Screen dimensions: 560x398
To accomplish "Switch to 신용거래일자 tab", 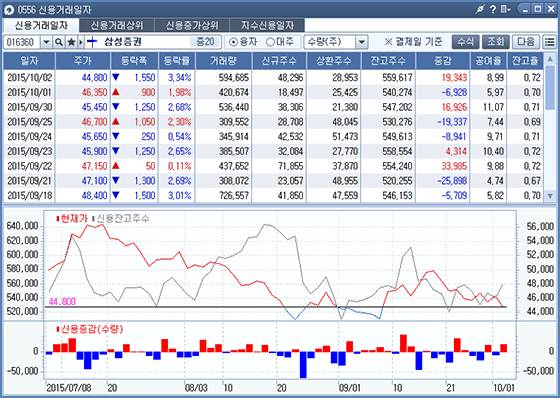I will click(x=41, y=25).
